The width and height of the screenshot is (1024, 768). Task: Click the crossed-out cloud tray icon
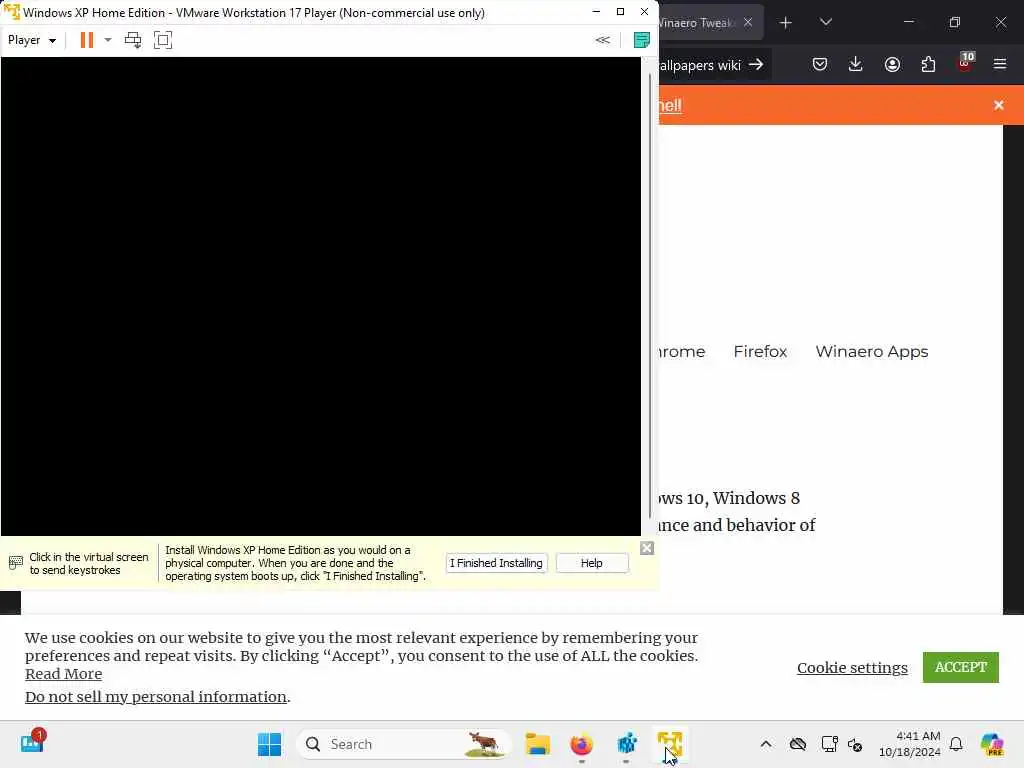[x=797, y=744]
